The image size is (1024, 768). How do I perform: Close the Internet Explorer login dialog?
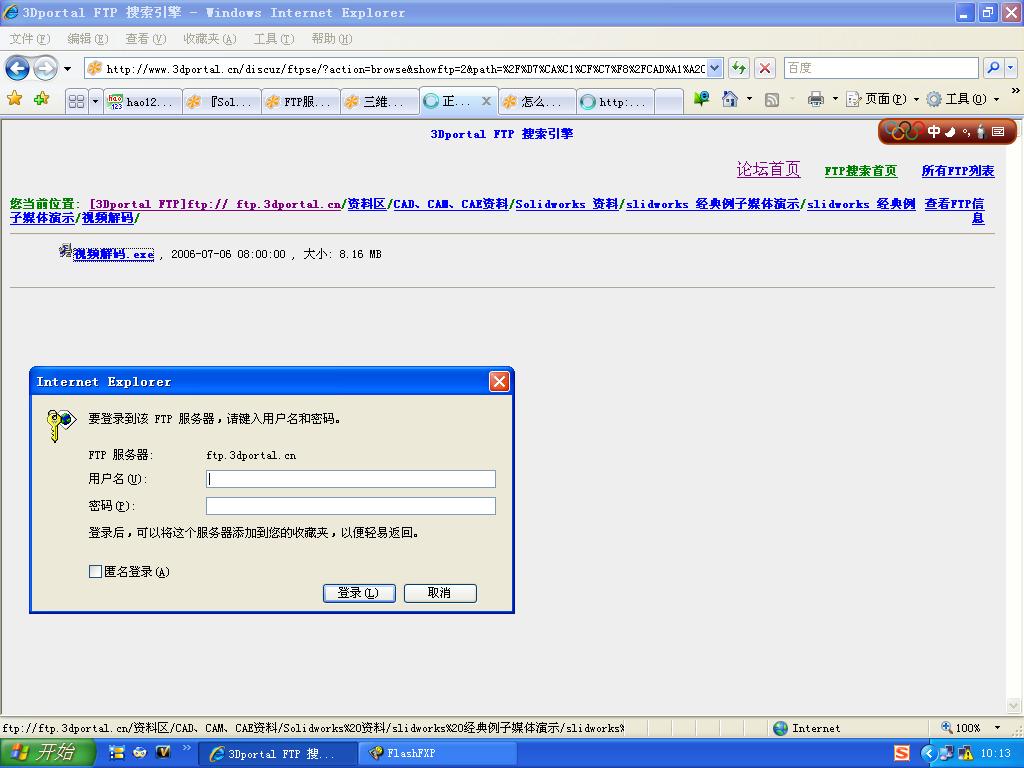pos(499,381)
